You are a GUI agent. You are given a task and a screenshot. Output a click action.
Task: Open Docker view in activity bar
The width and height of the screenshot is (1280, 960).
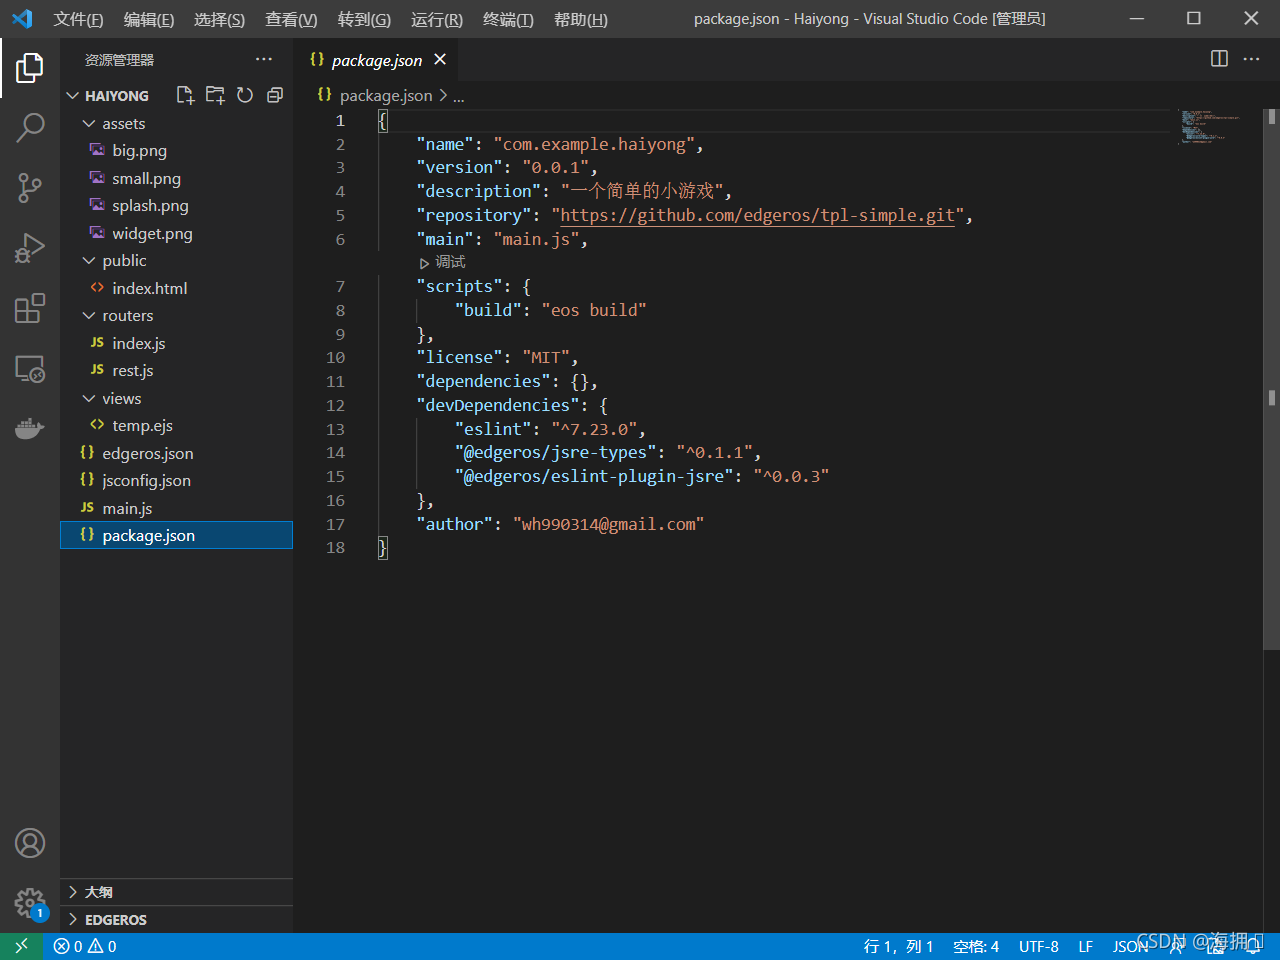pos(30,429)
